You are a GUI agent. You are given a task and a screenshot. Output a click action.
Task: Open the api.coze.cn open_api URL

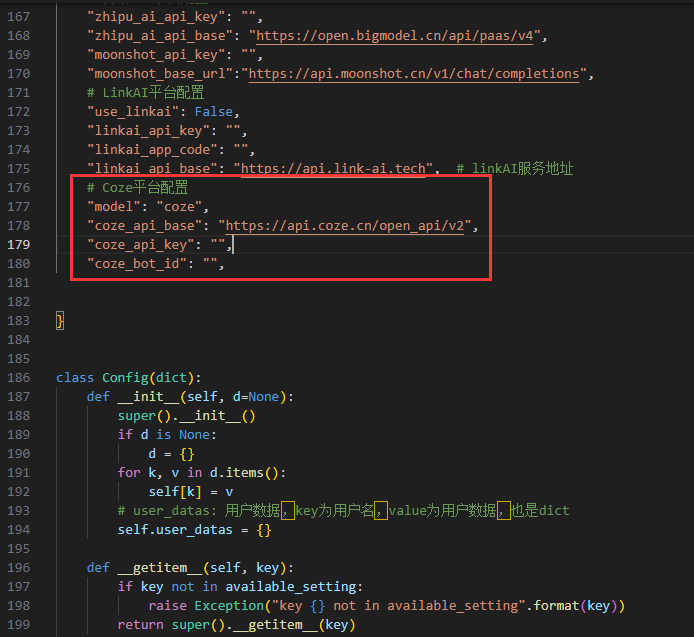345,225
